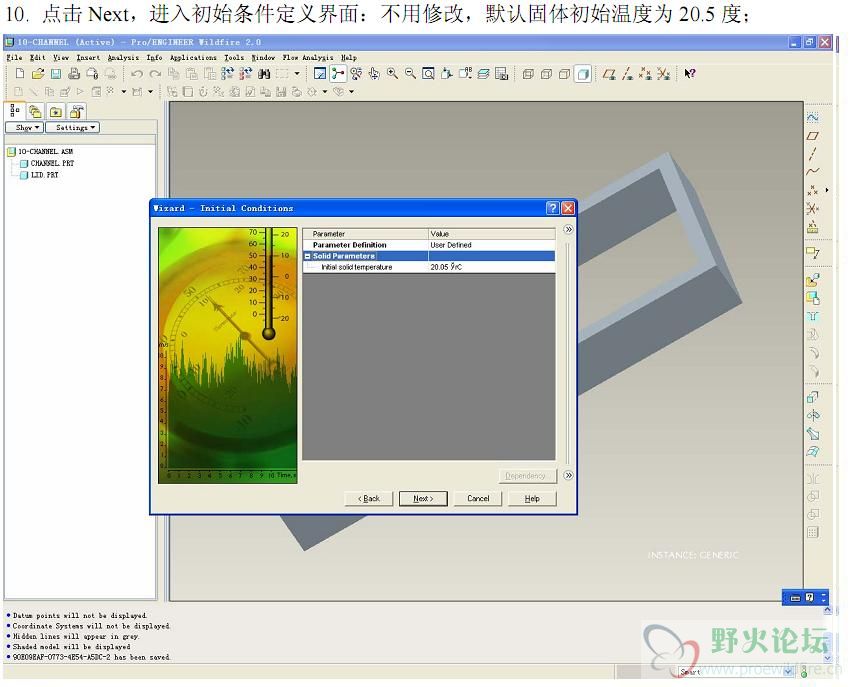
Task: Click the Save diskette icon
Action: click(55, 73)
